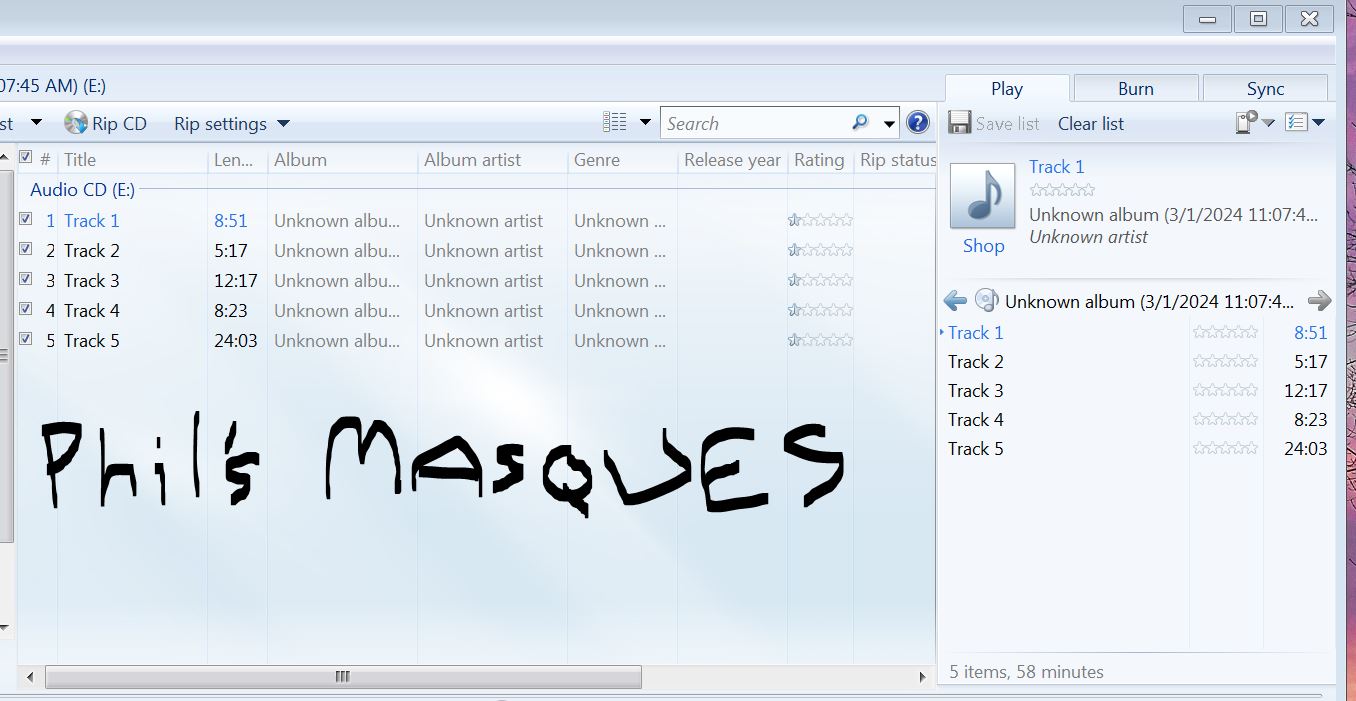This screenshot has height=701, width=1356.
Task: Toggle the select-all checkbox in header
Action: tap(26, 158)
